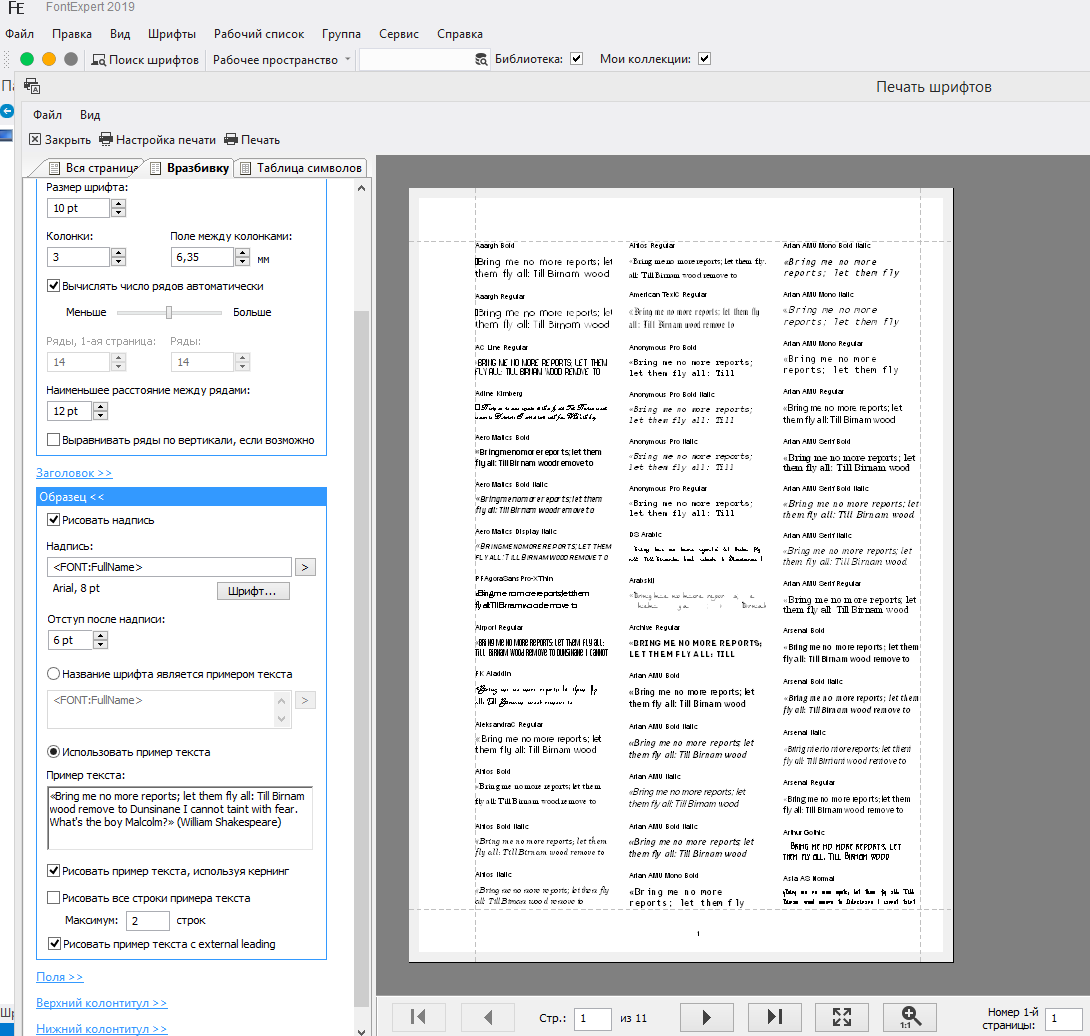Toggle Вычислять число рядов автоматически checkbox
The height and width of the screenshot is (1036, 1090).
coord(54,286)
